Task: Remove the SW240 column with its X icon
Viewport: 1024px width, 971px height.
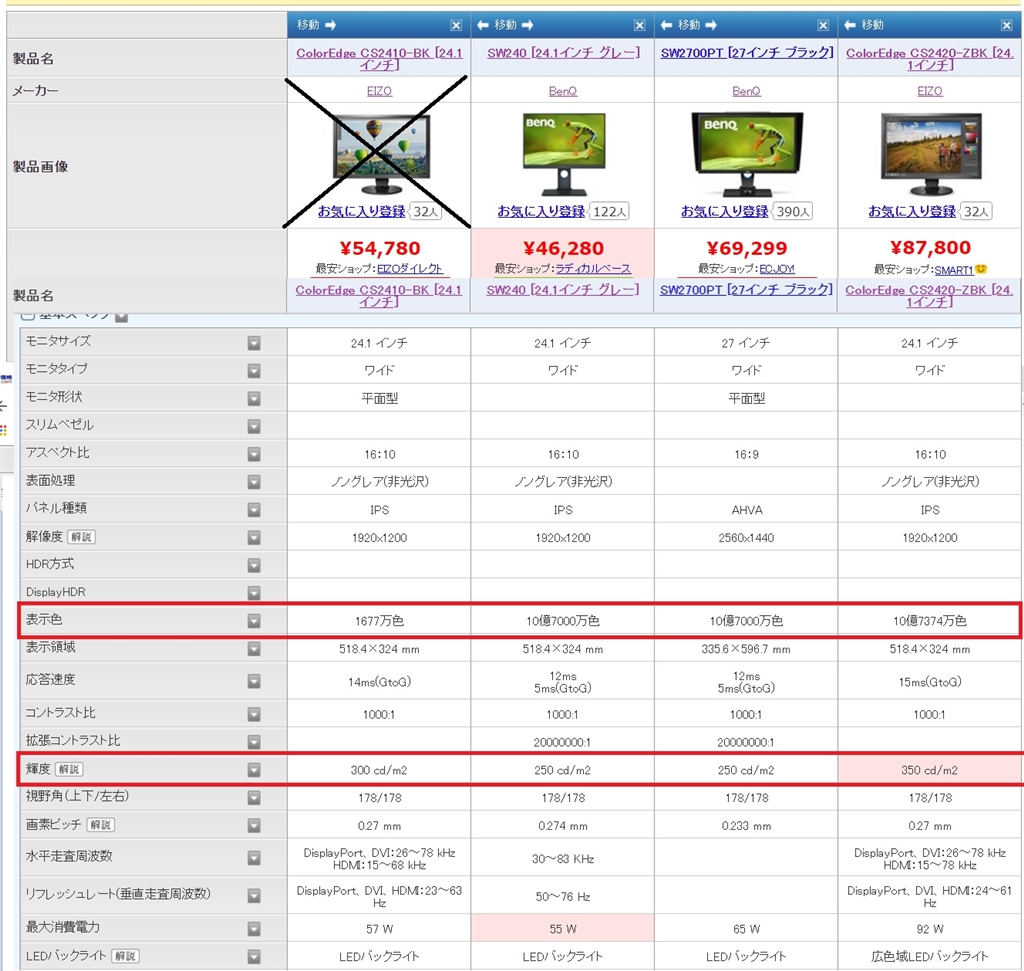Action: tap(639, 25)
